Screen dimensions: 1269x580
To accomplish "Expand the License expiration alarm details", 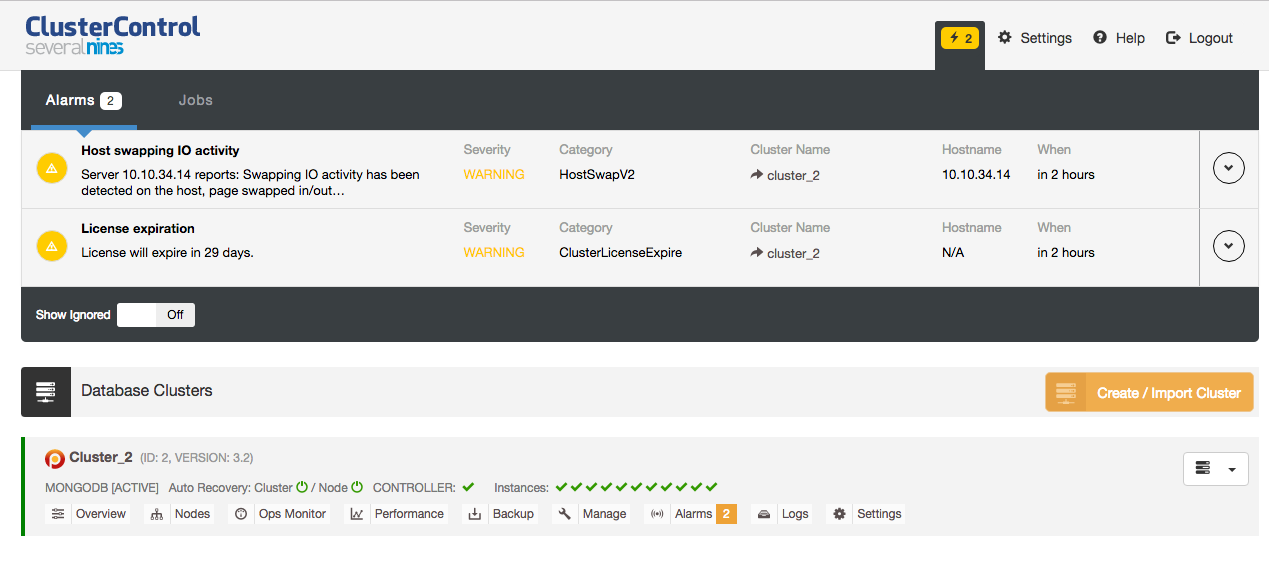I will (x=1229, y=246).
